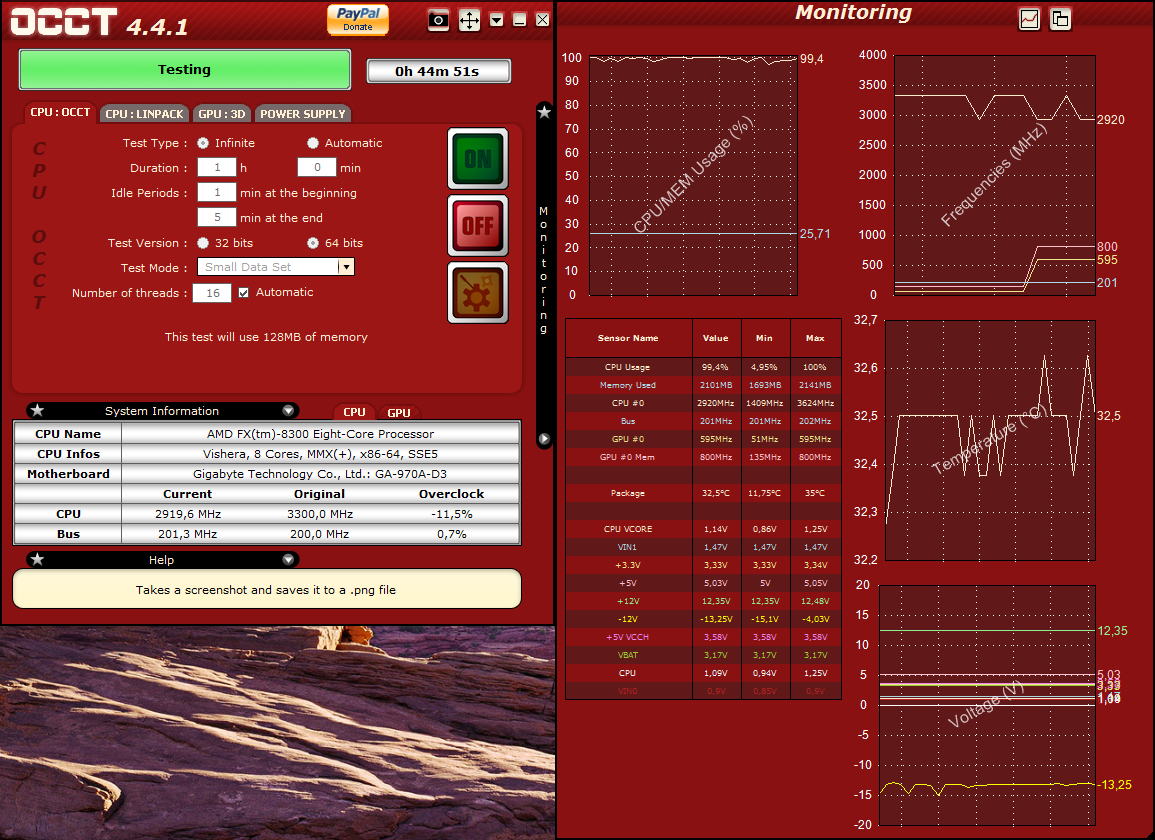Switch to the CPU system info tab

[354, 412]
